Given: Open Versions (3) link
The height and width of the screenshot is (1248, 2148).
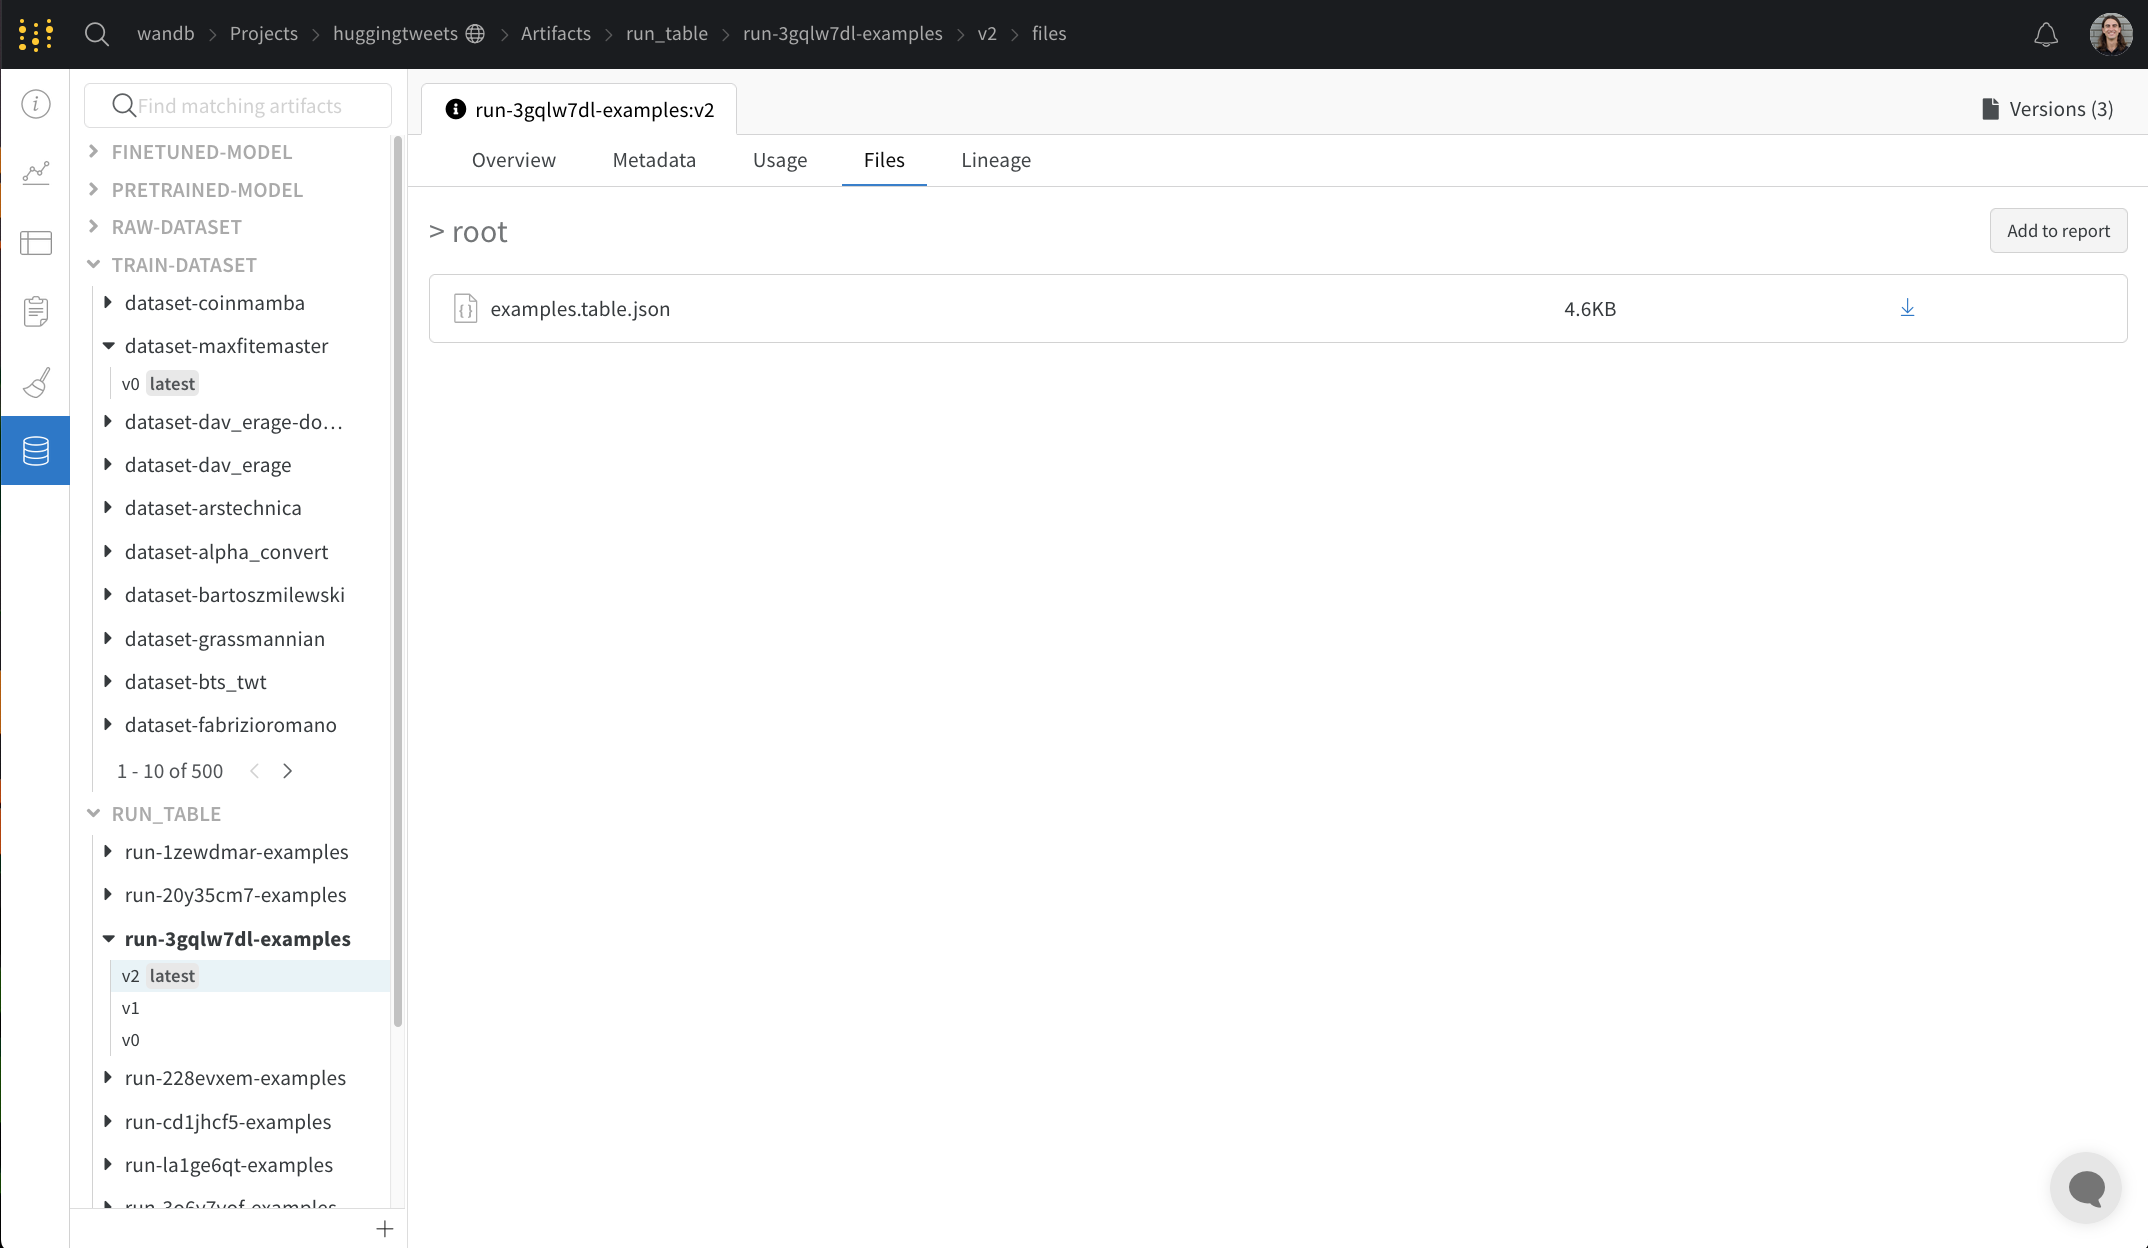Looking at the screenshot, I should click(2047, 109).
